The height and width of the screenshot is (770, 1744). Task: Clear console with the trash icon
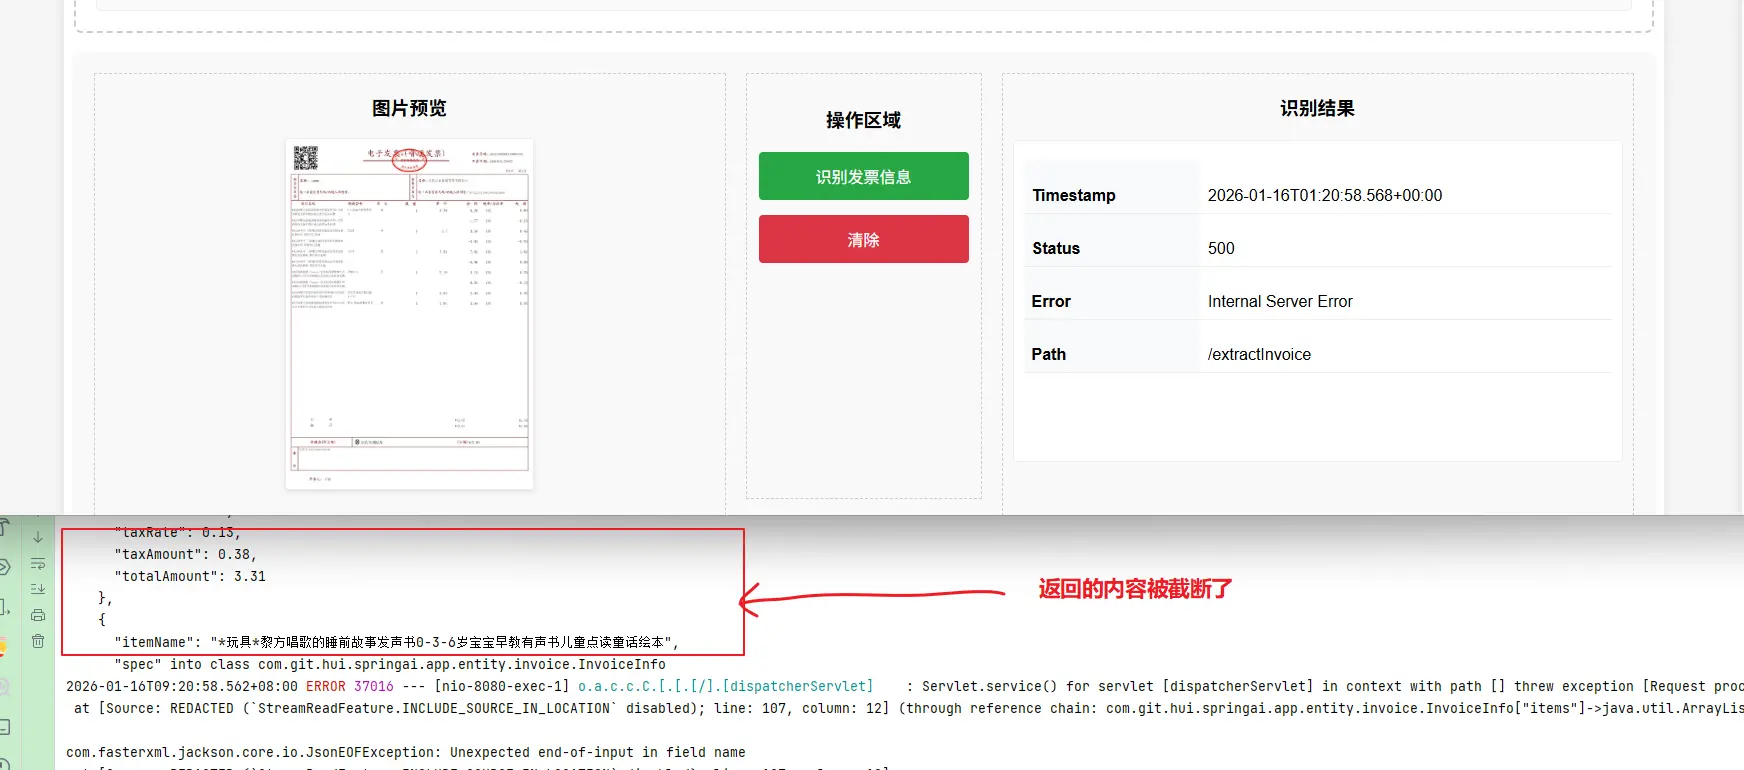pos(38,641)
